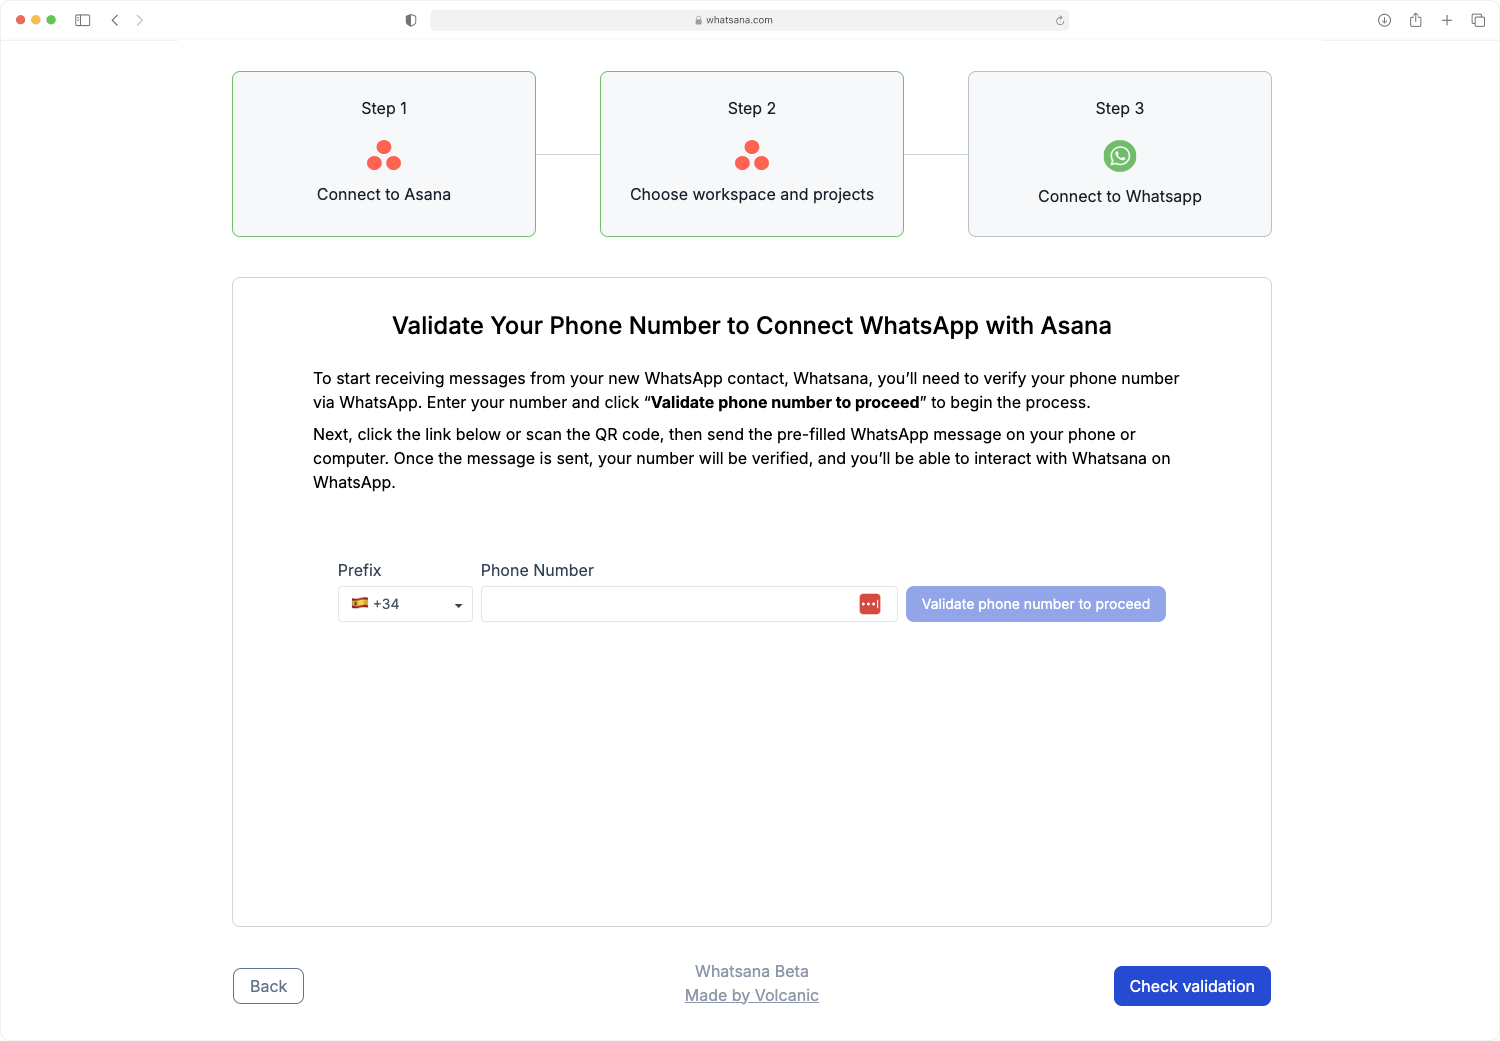Image resolution: width=1500 pixels, height=1041 pixels.
Task: Reload the page with refresh icon
Action: click(x=1060, y=20)
